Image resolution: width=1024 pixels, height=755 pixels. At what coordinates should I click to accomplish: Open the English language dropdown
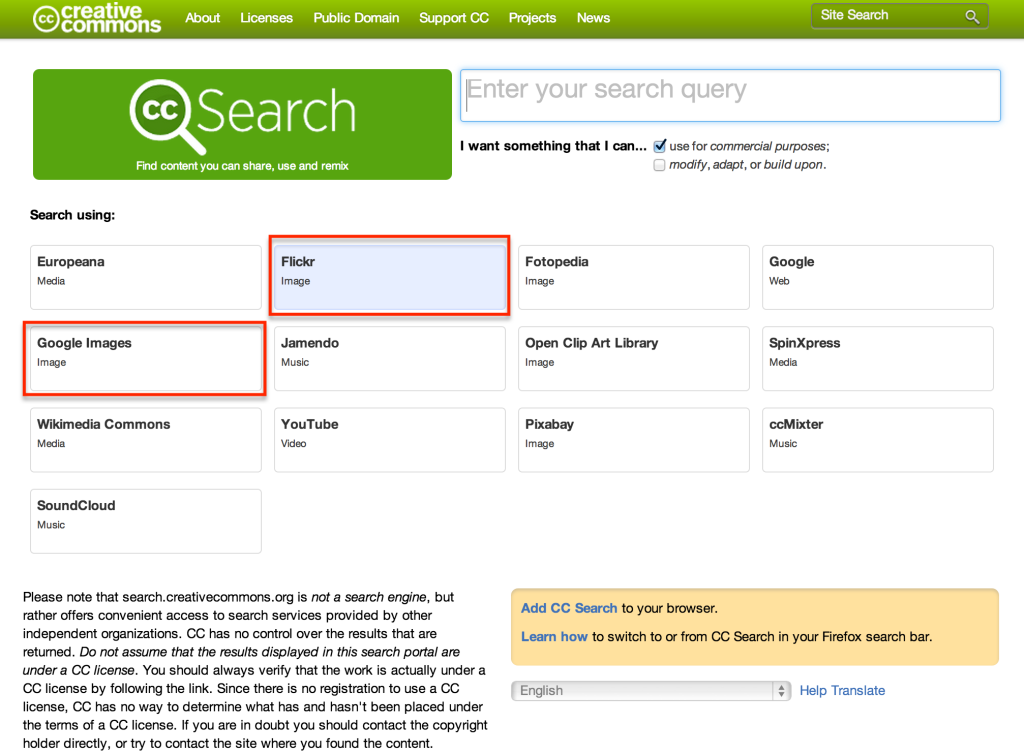651,690
